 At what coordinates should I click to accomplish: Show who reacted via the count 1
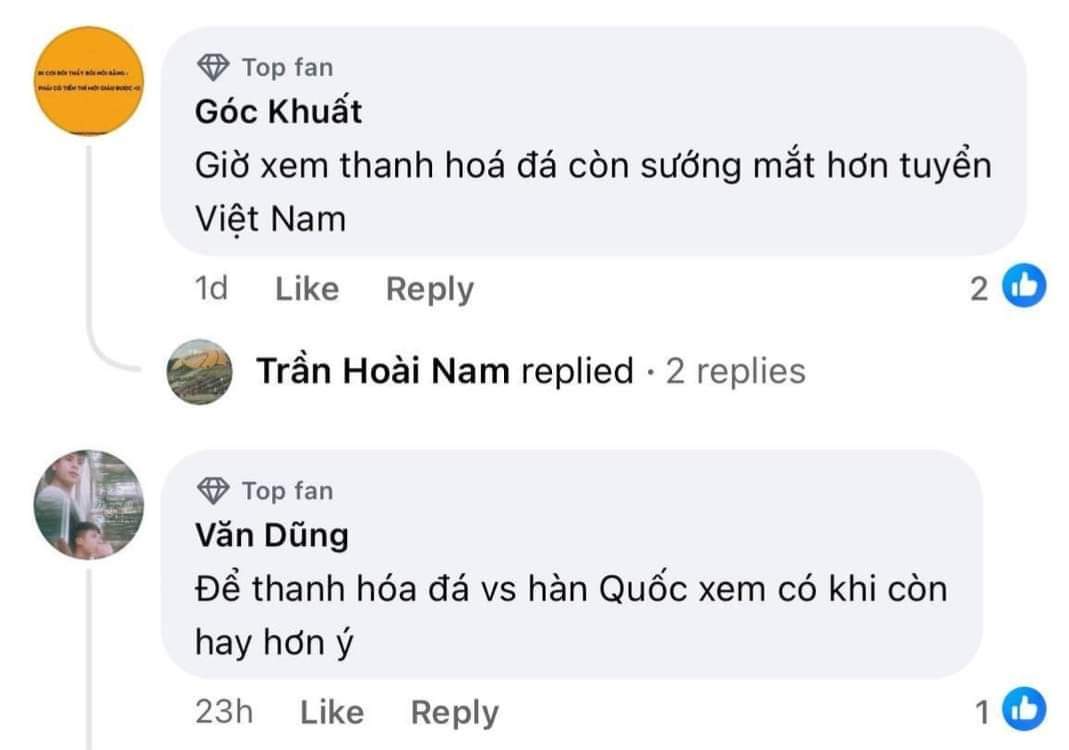[x=982, y=712]
